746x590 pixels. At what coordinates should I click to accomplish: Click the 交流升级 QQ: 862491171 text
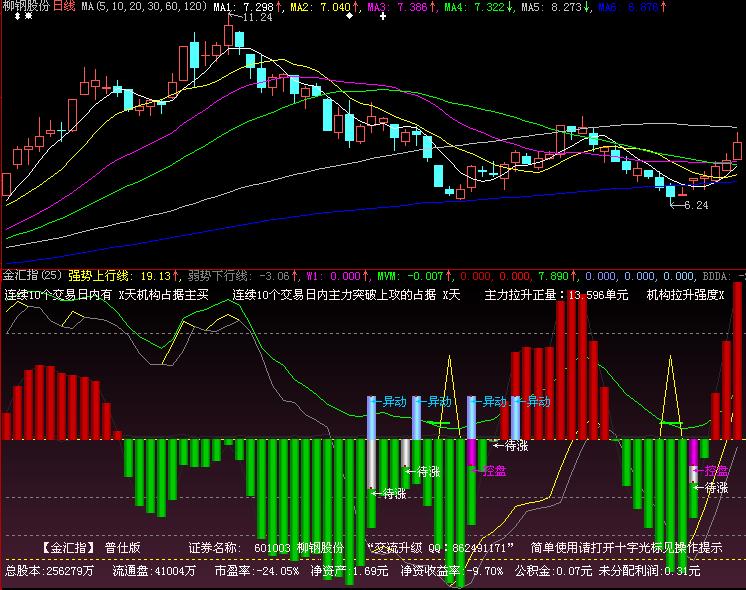coord(441,548)
